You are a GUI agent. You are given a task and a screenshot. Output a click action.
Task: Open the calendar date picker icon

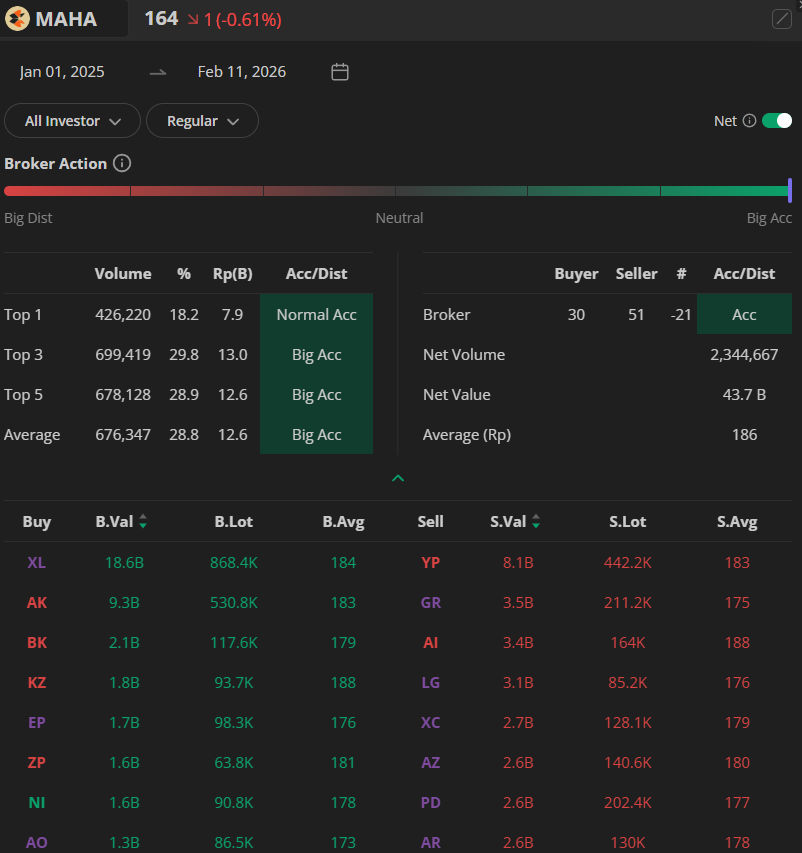pyautogui.click(x=340, y=72)
